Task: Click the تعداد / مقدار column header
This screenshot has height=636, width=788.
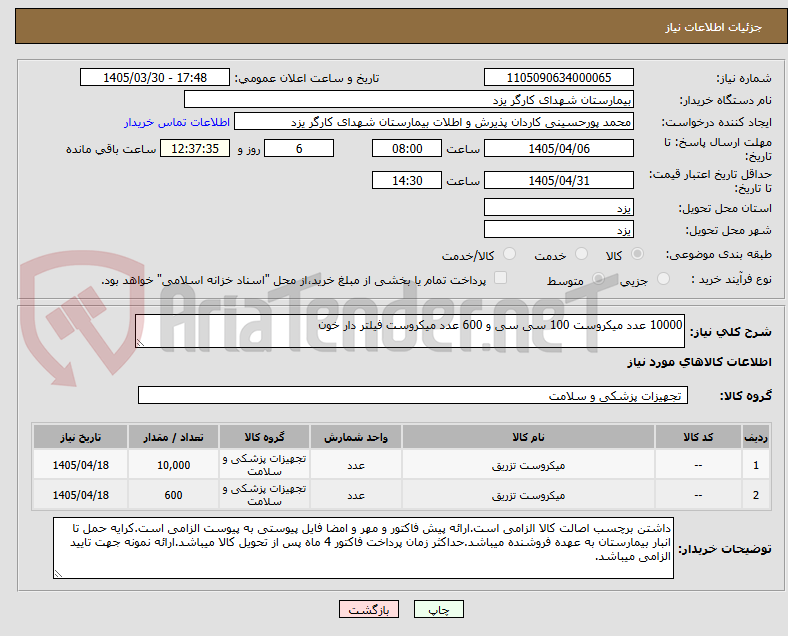Action: point(173,437)
